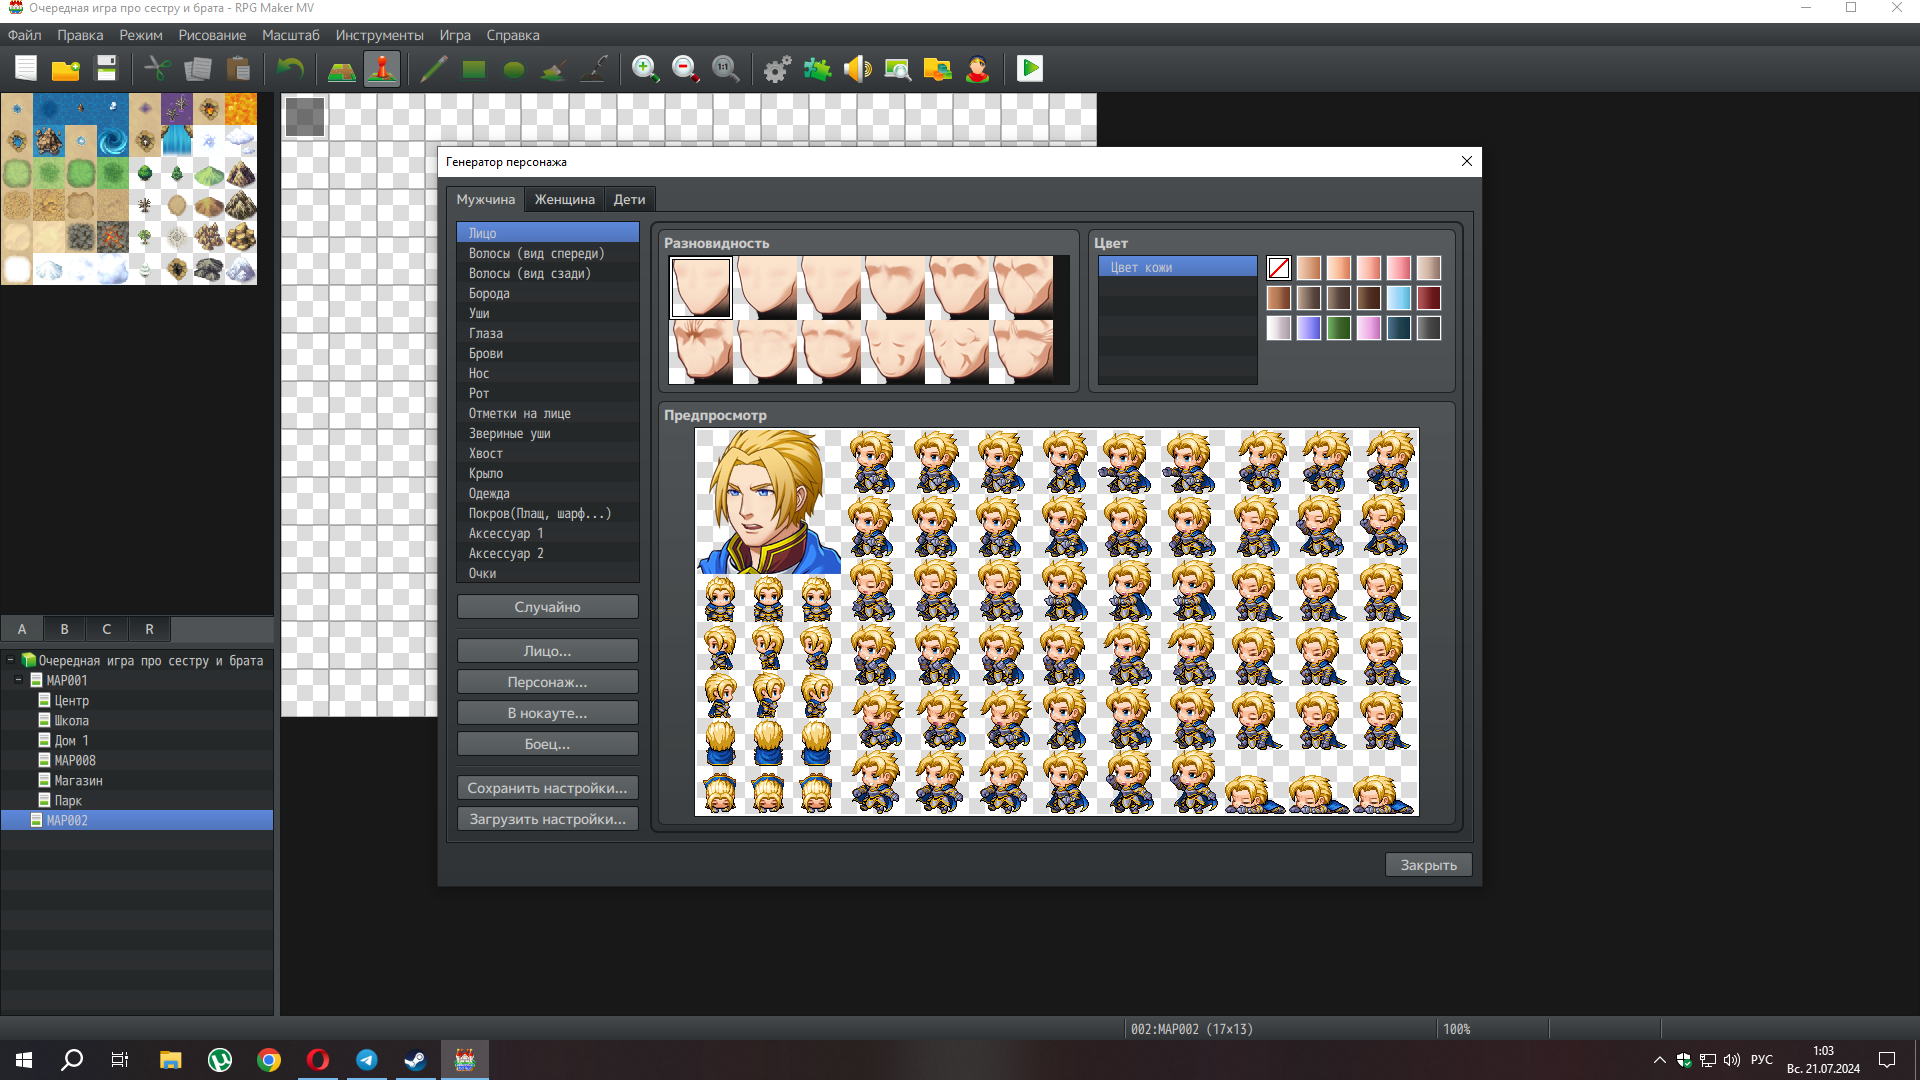This screenshot has height=1080, width=1920.
Task: Select the Одежда part category
Action: tap(489, 493)
